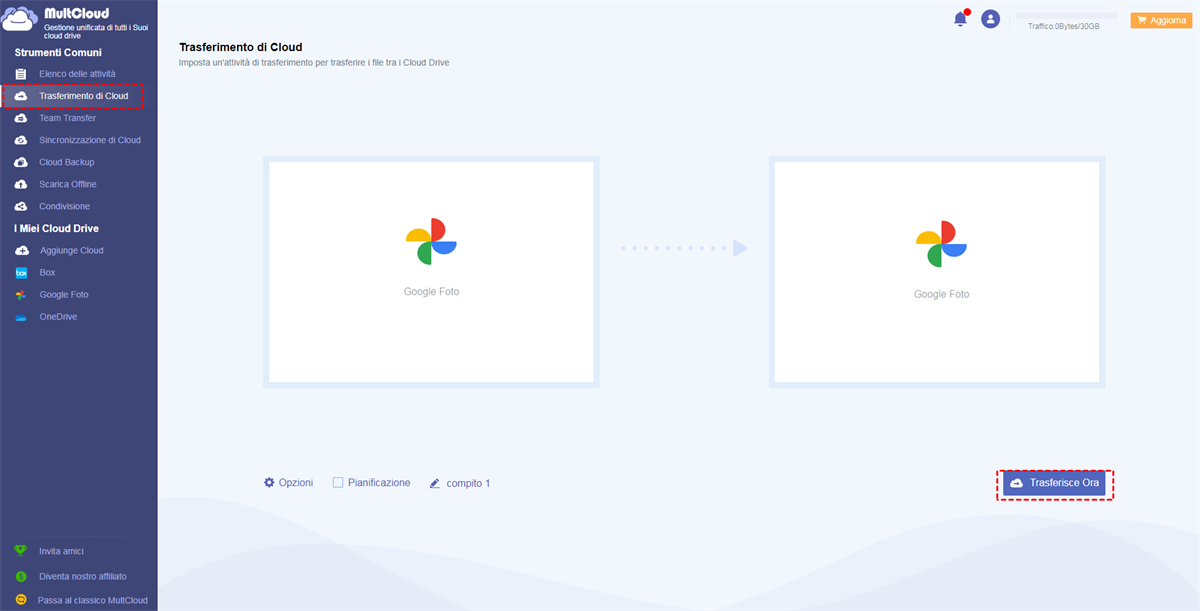This screenshot has height=611, width=1200.
Task: Open Team Transfer menu item
Action: [67, 118]
